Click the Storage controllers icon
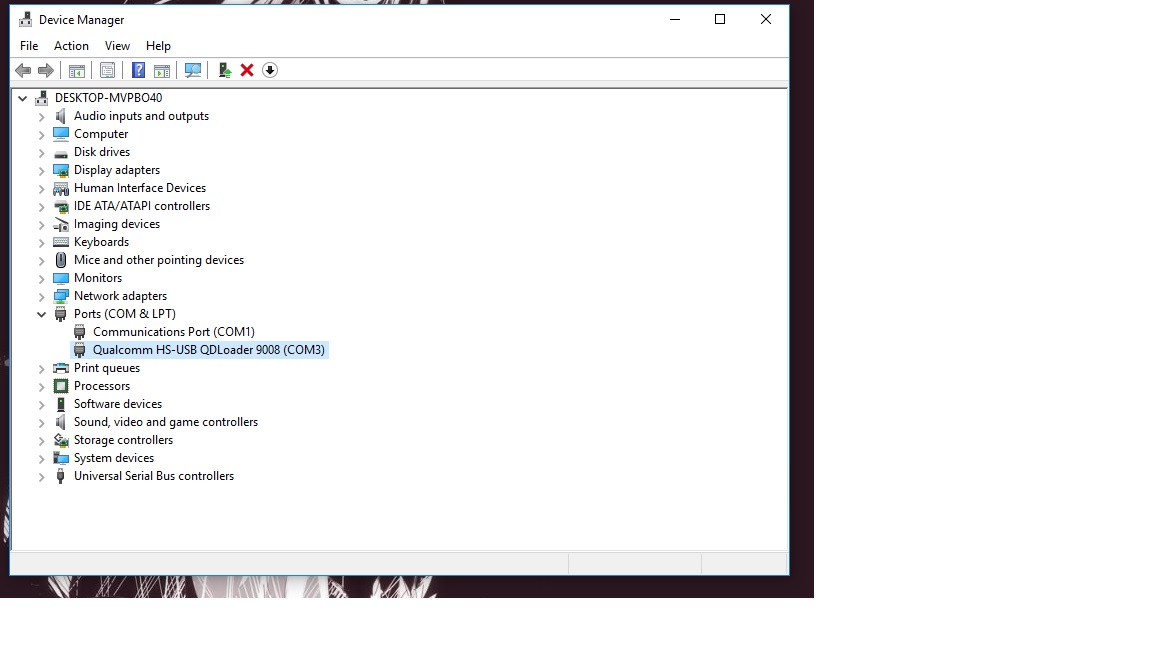Viewport: 1152px width, 648px height. pos(61,440)
